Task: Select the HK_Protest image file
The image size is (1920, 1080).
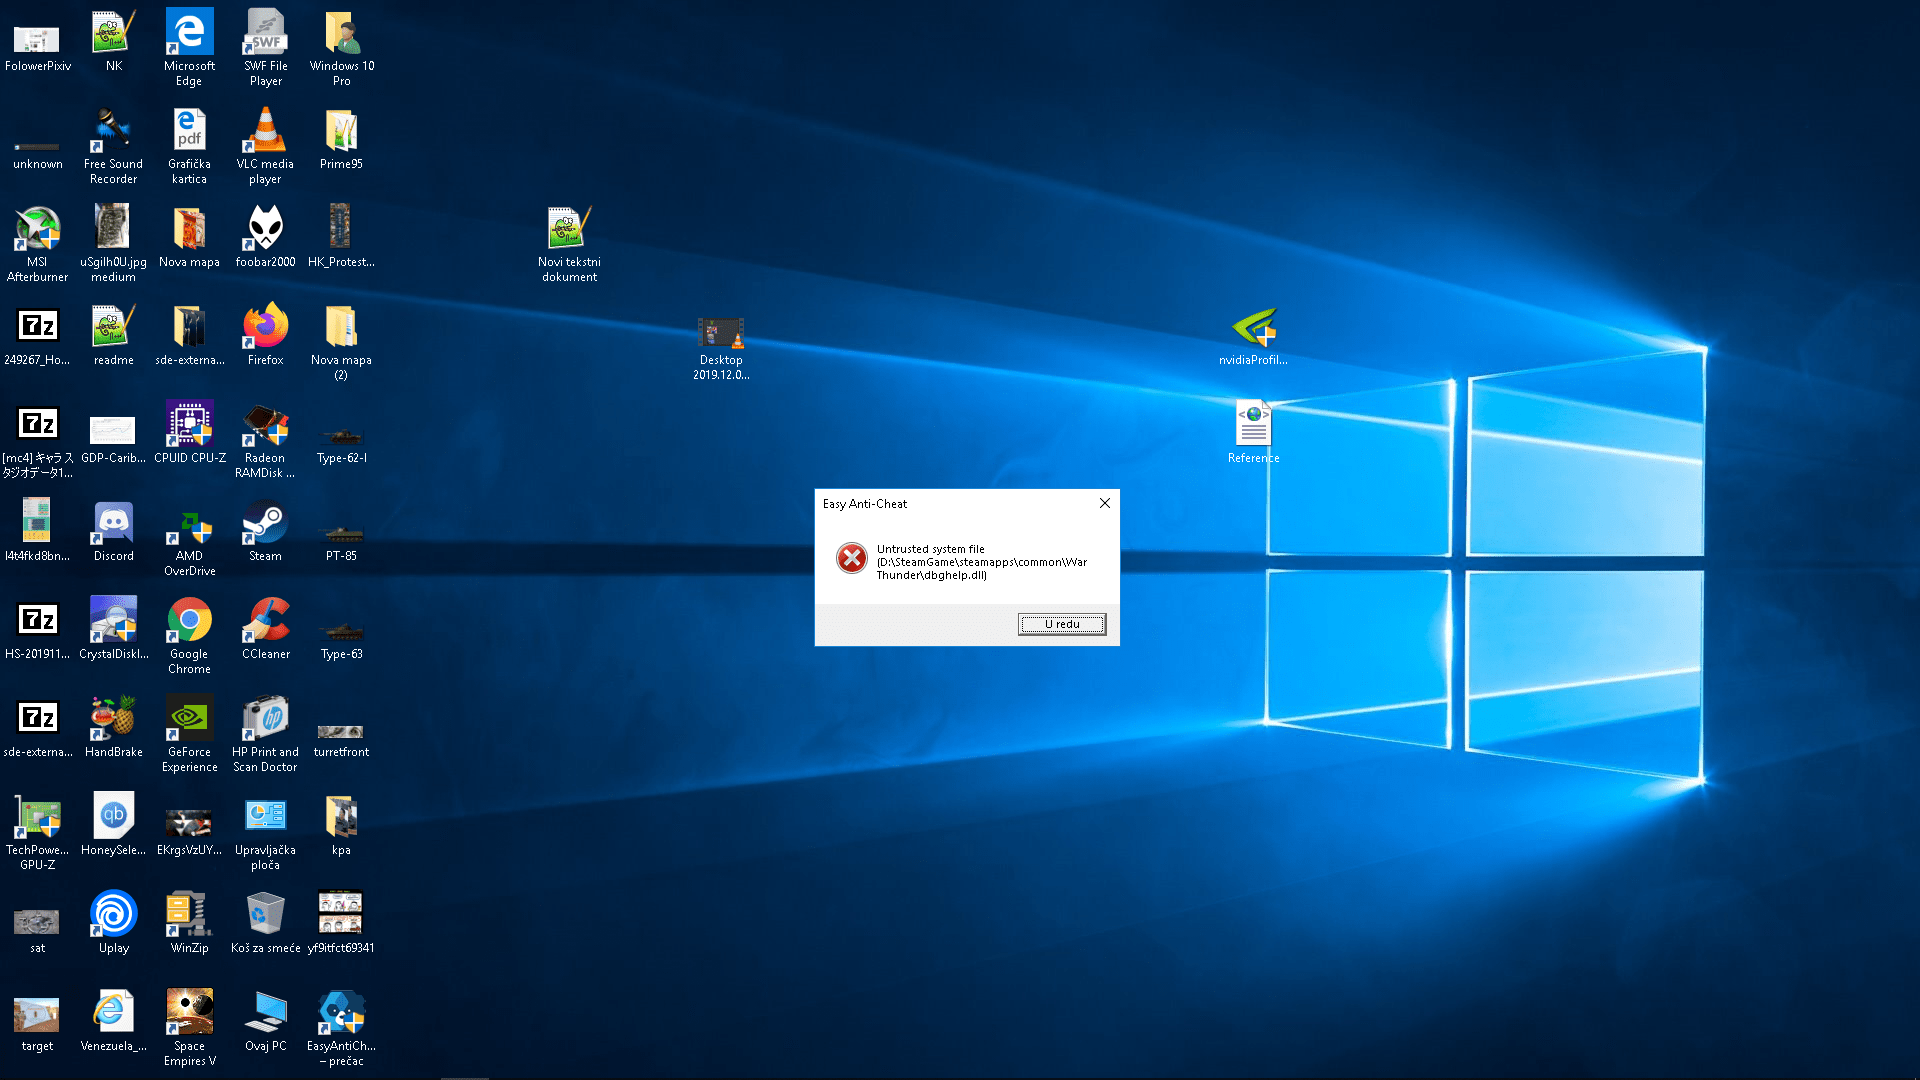Action: click(x=341, y=236)
